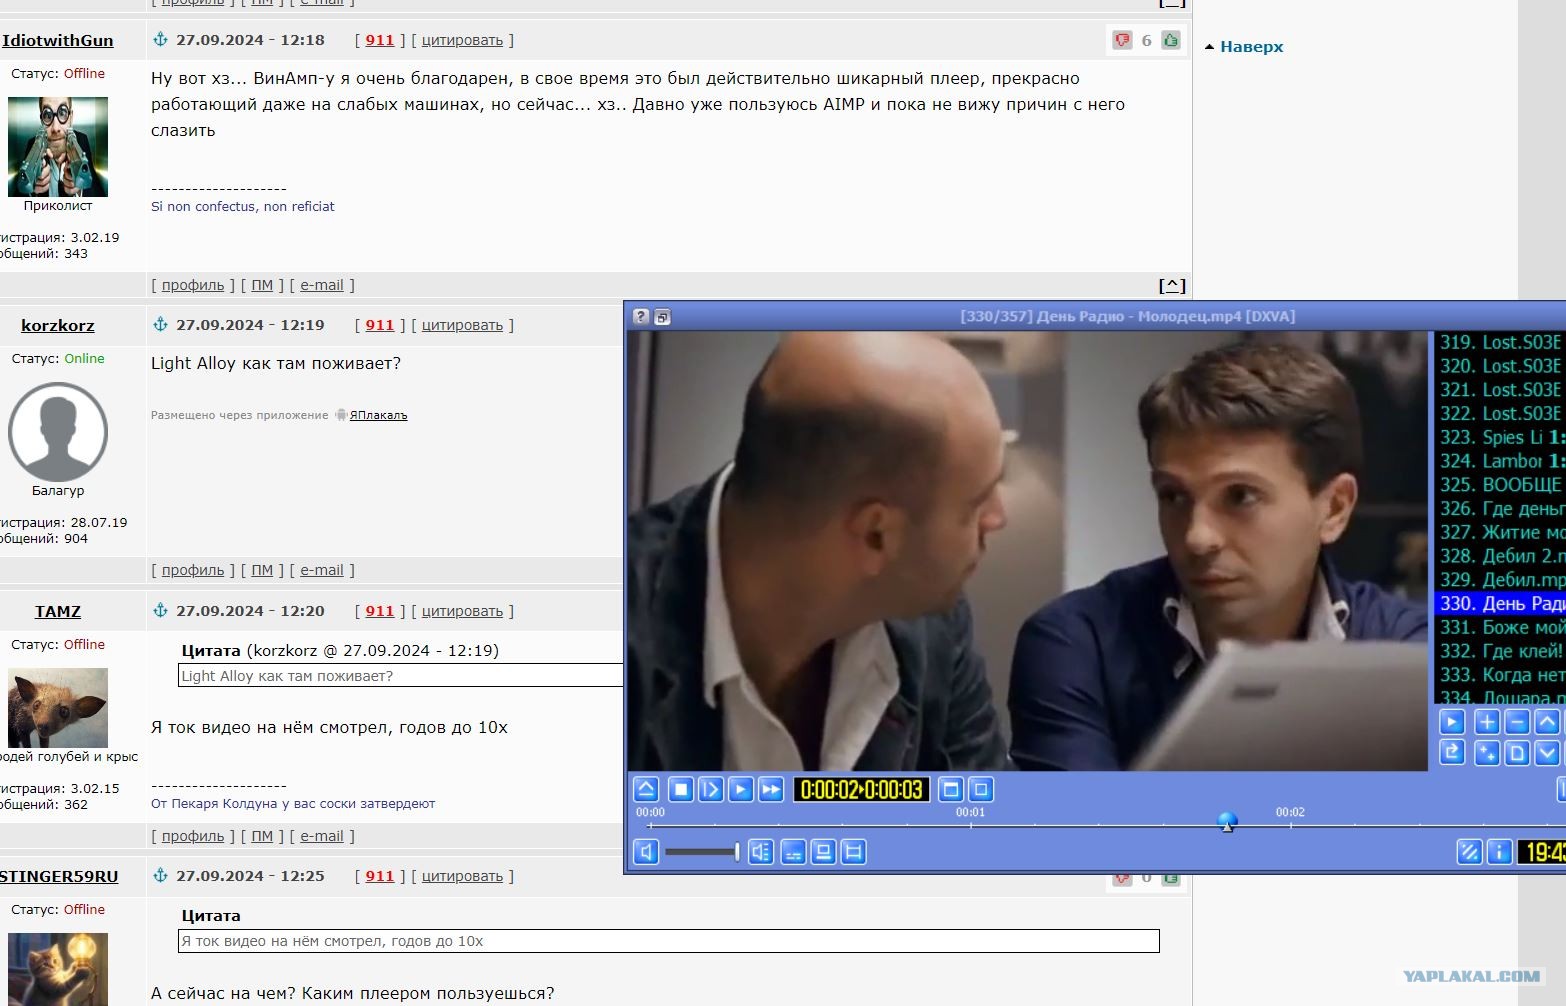Screen dimensions: 1566x1006
Task: Click the Наверх link
Action: point(1251,46)
